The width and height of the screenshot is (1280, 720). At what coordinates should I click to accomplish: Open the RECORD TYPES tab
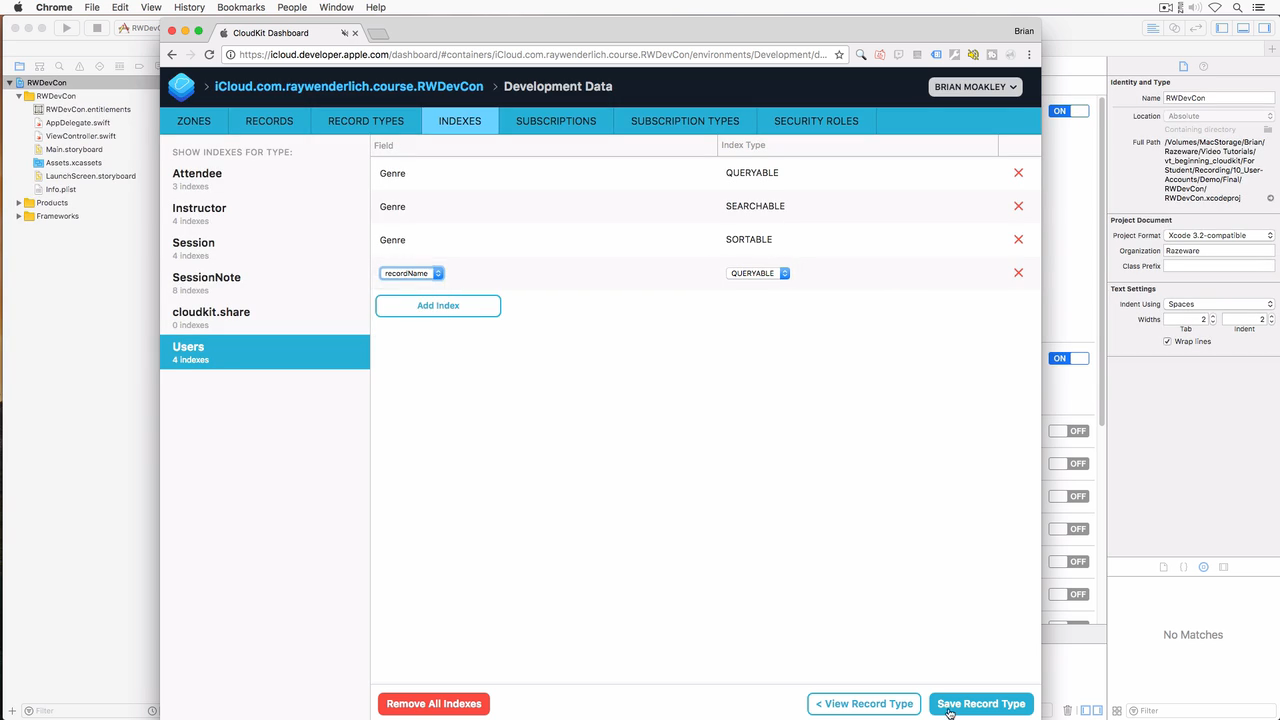(366, 121)
